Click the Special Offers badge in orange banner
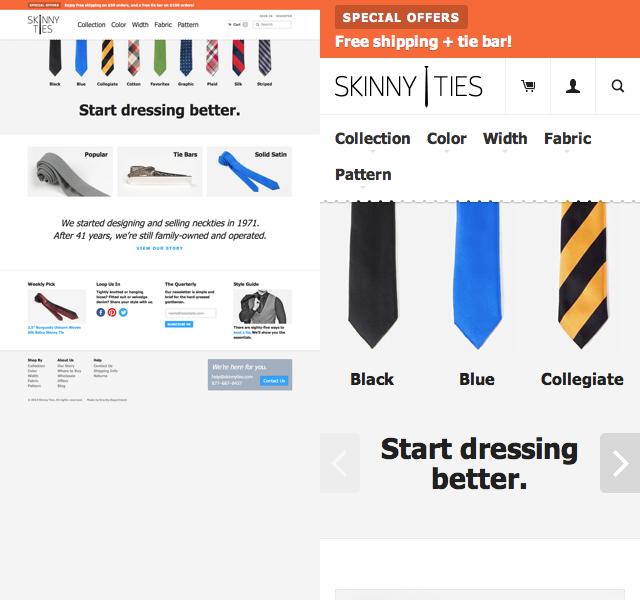 [401, 18]
